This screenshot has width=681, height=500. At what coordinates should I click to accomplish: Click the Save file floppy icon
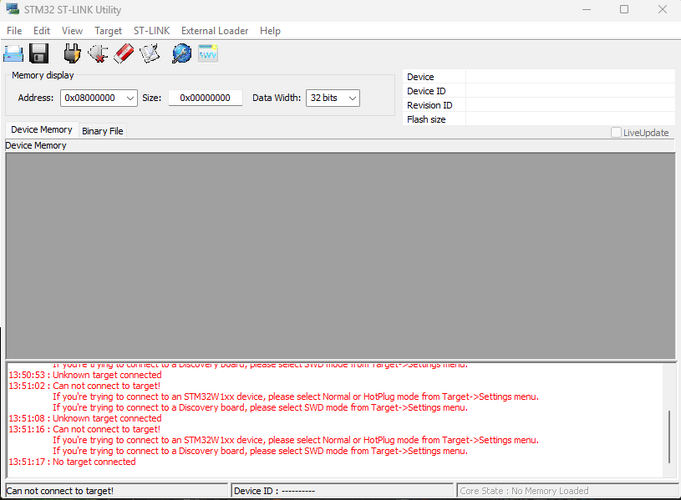pyautogui.click(x=39, y=54)
